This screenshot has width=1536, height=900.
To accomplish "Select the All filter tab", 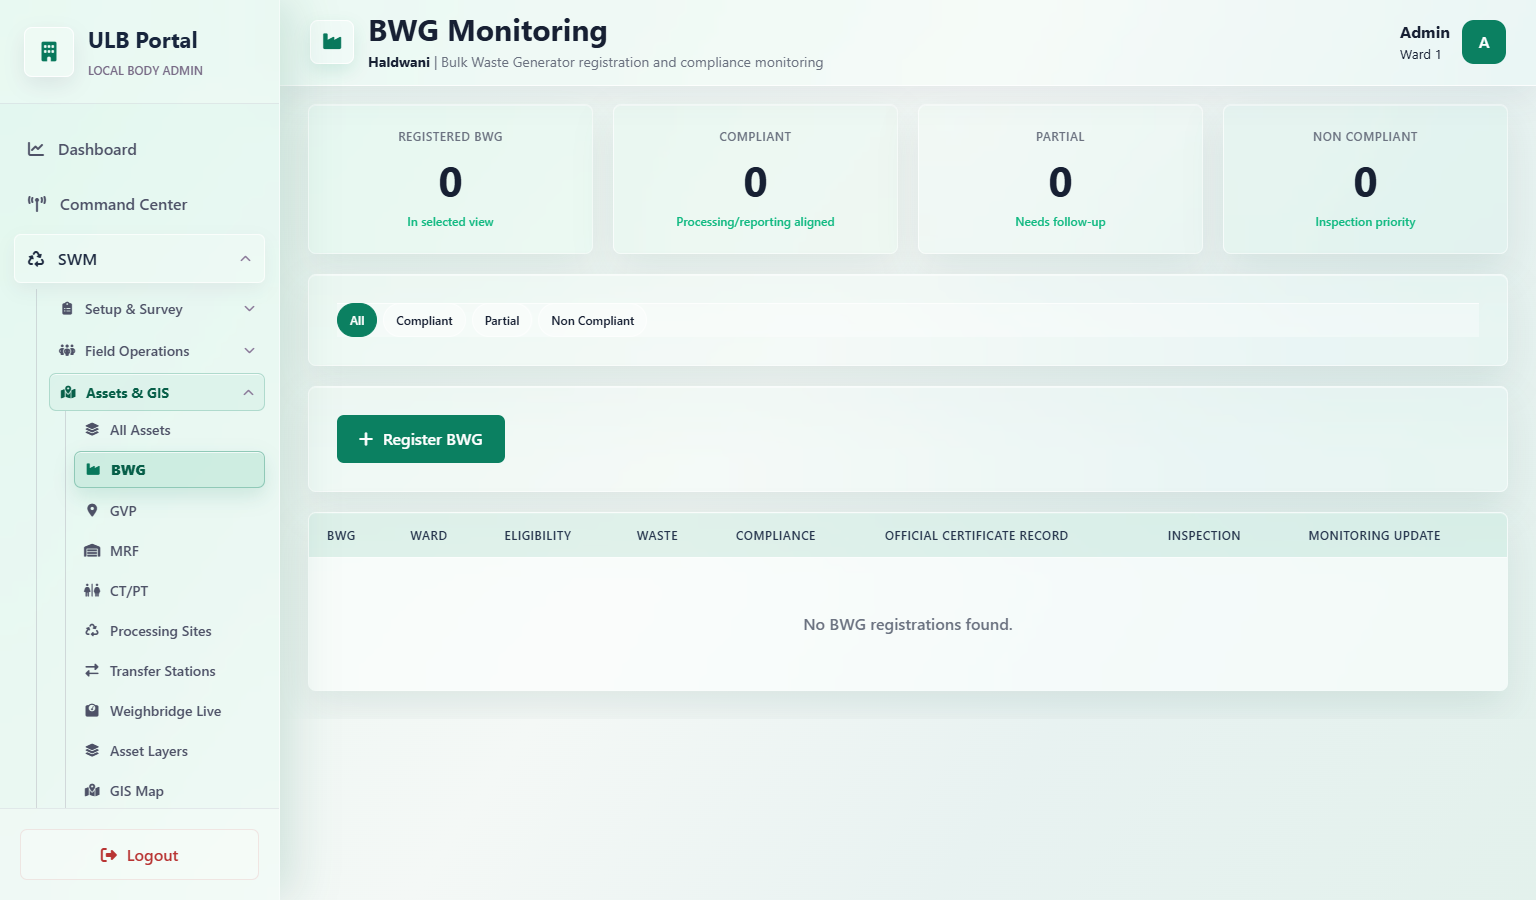I will point(357,320).
